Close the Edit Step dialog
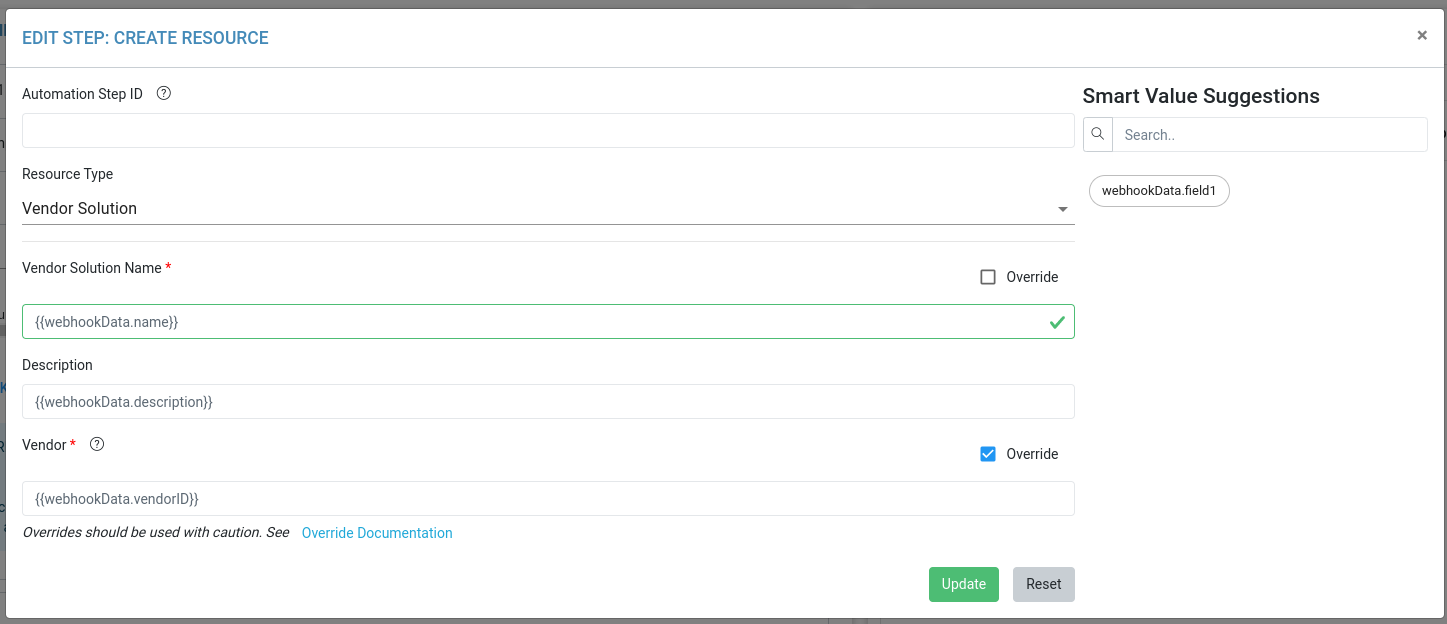1447x624 pixels. click(x=1422, y=35)
